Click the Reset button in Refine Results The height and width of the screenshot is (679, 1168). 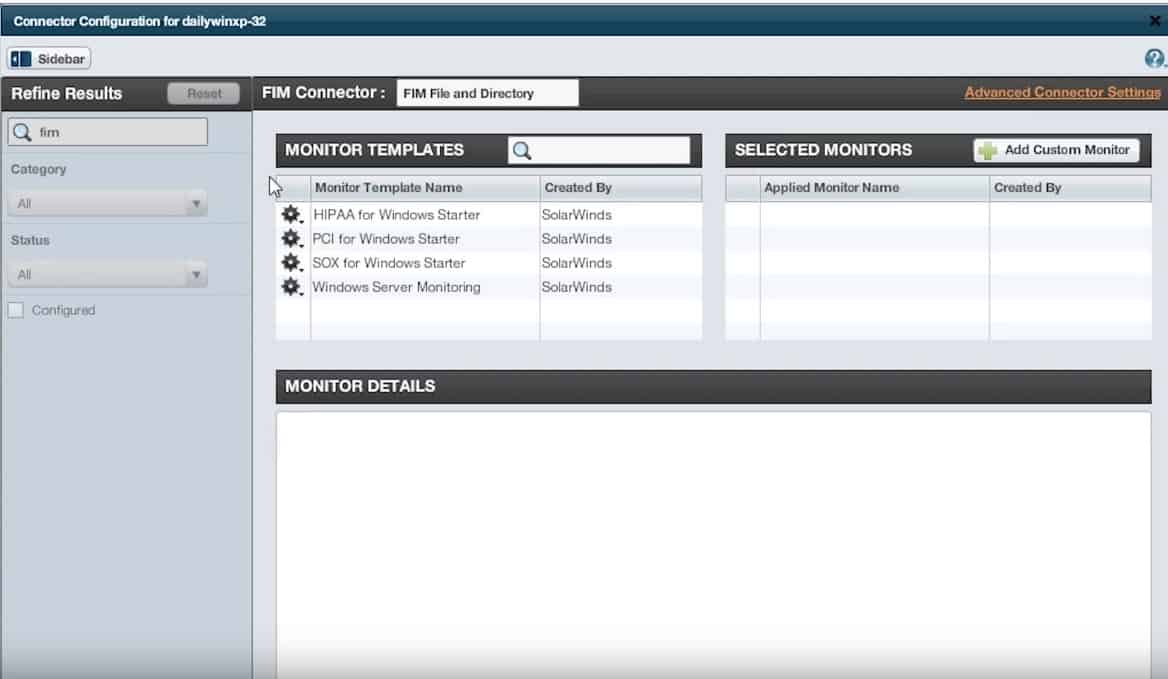[204, 93]
